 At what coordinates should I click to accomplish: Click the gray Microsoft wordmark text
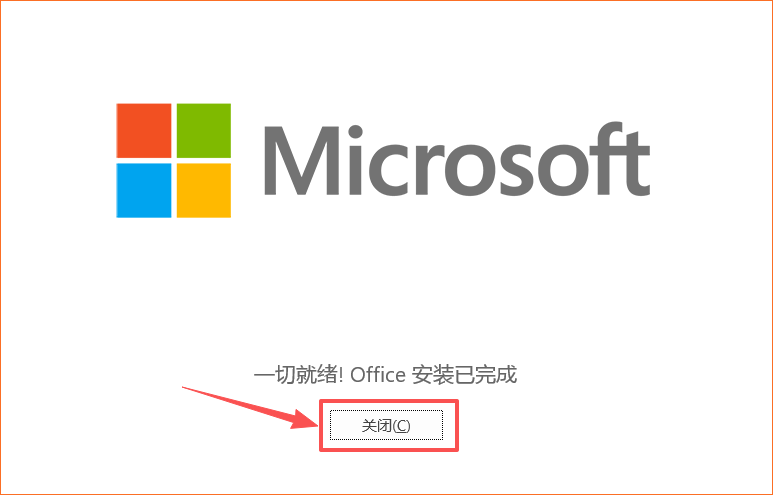tap(457, 159)
